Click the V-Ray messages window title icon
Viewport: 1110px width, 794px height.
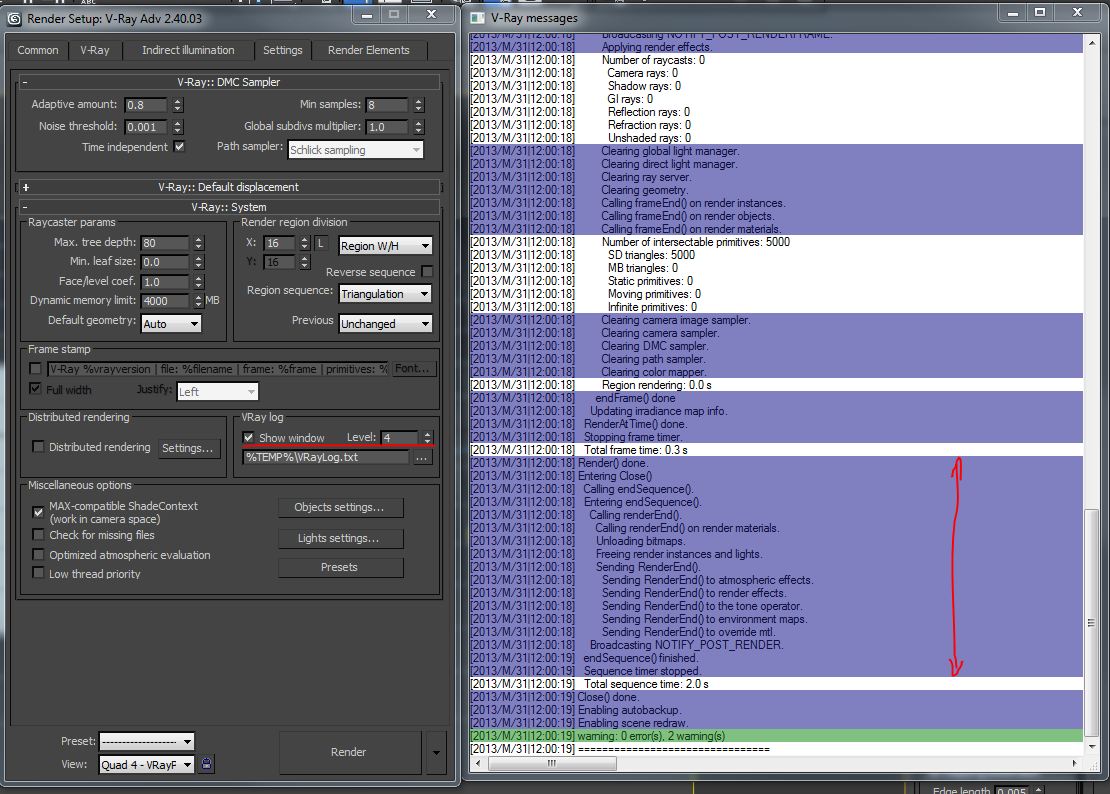coord(478,18)
